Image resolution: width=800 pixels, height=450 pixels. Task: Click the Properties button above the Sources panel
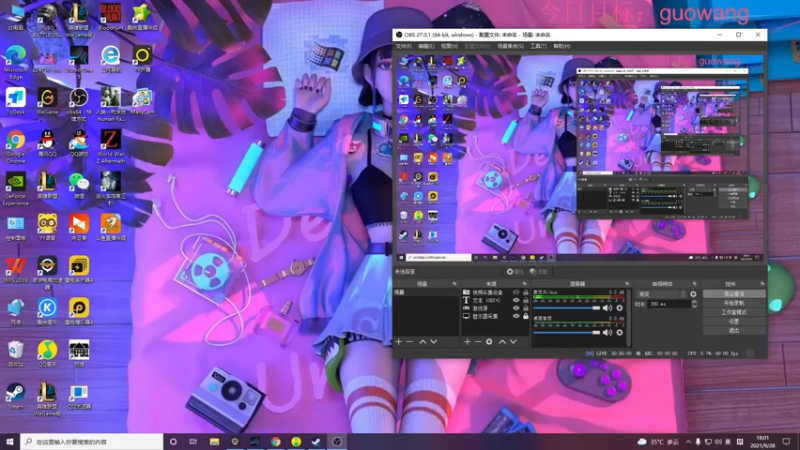[x=515, y=272]
